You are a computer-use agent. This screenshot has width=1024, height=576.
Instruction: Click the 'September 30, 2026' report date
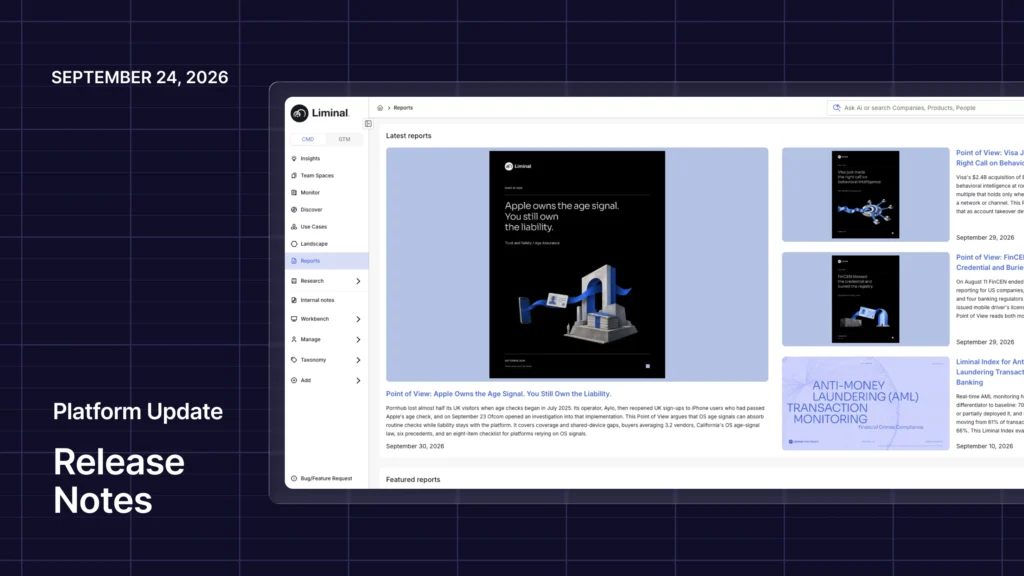click(x=415, y=446)
